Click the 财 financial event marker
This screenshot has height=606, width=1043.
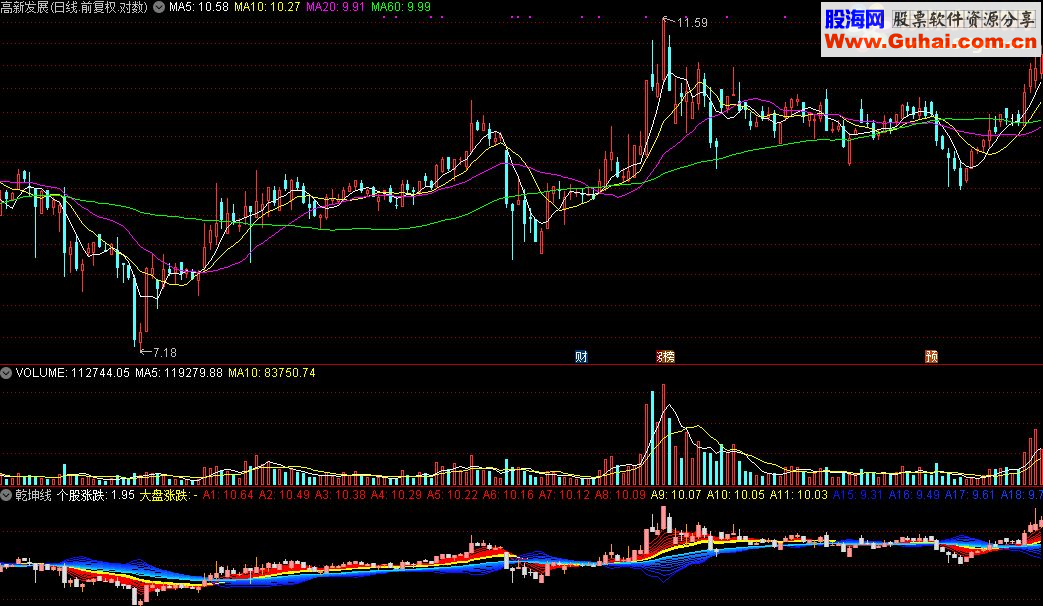581,357
